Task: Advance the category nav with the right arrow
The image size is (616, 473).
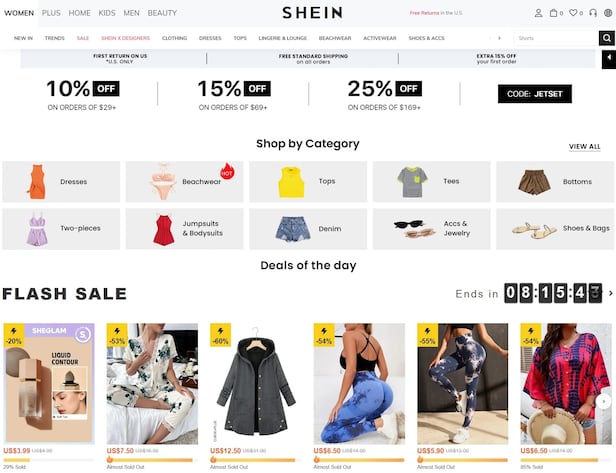Action: click(499, 38)
